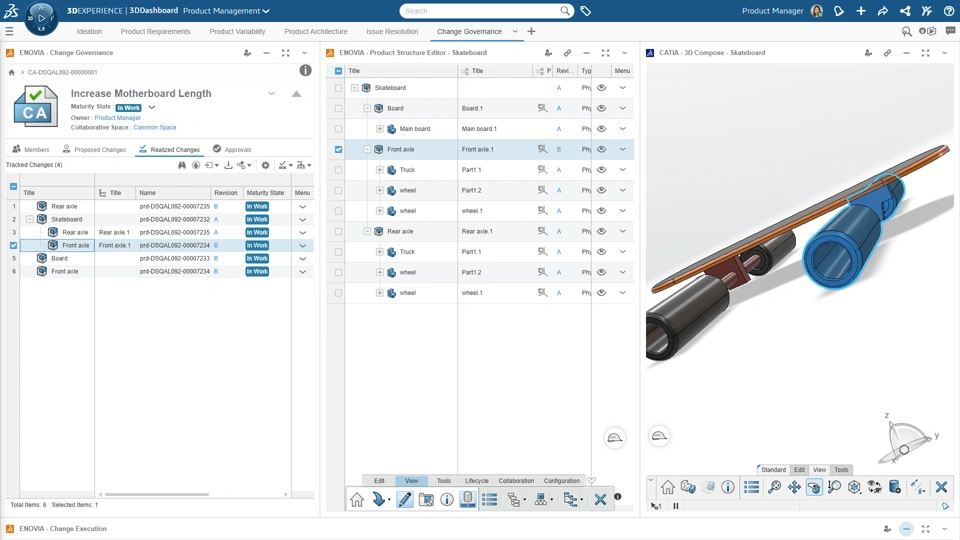This screenshot has width=960, height=540.
Task: Open the add (plus) menu in top bar
Action: coord(861,11)
